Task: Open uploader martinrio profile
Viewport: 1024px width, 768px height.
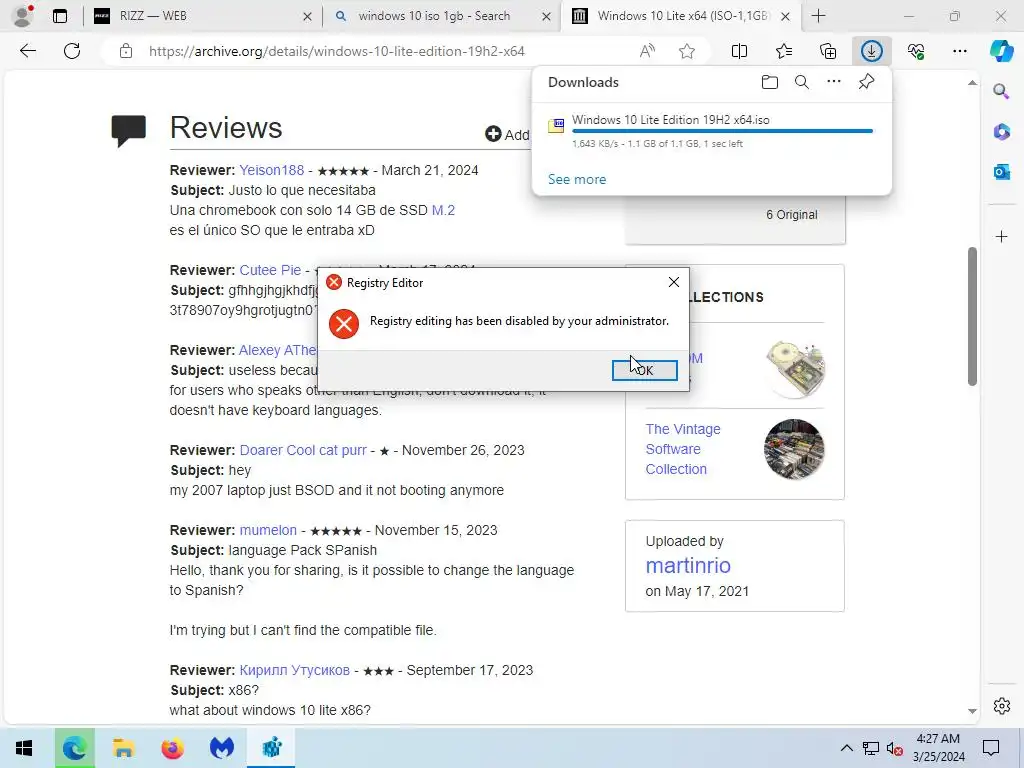Action: [x=688, y=565]
